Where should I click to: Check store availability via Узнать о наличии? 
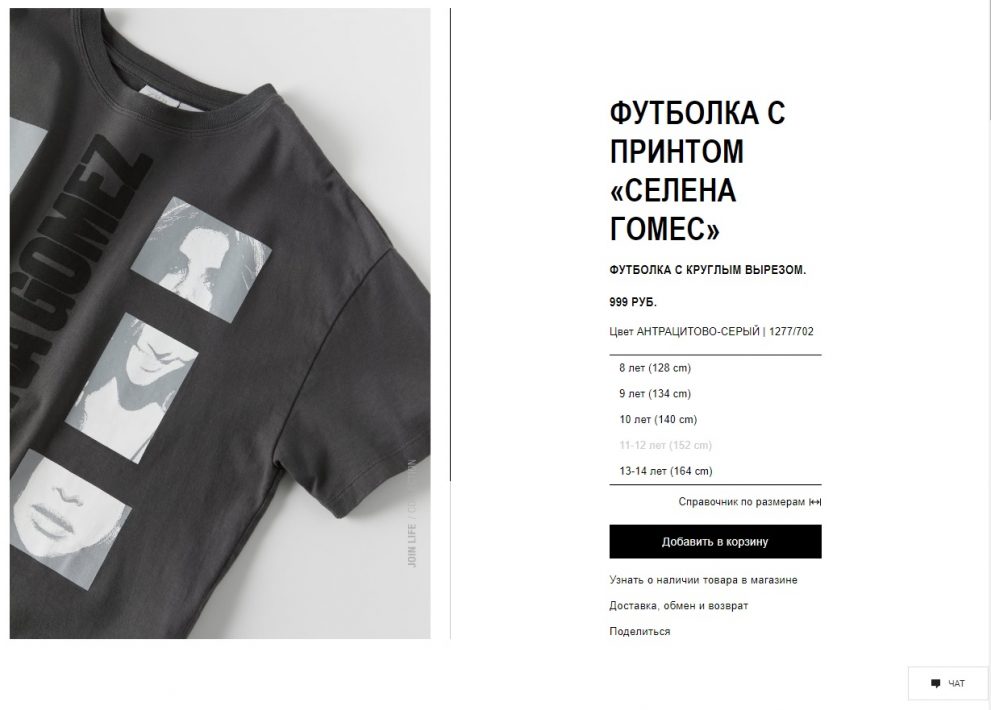click(703, 580)
